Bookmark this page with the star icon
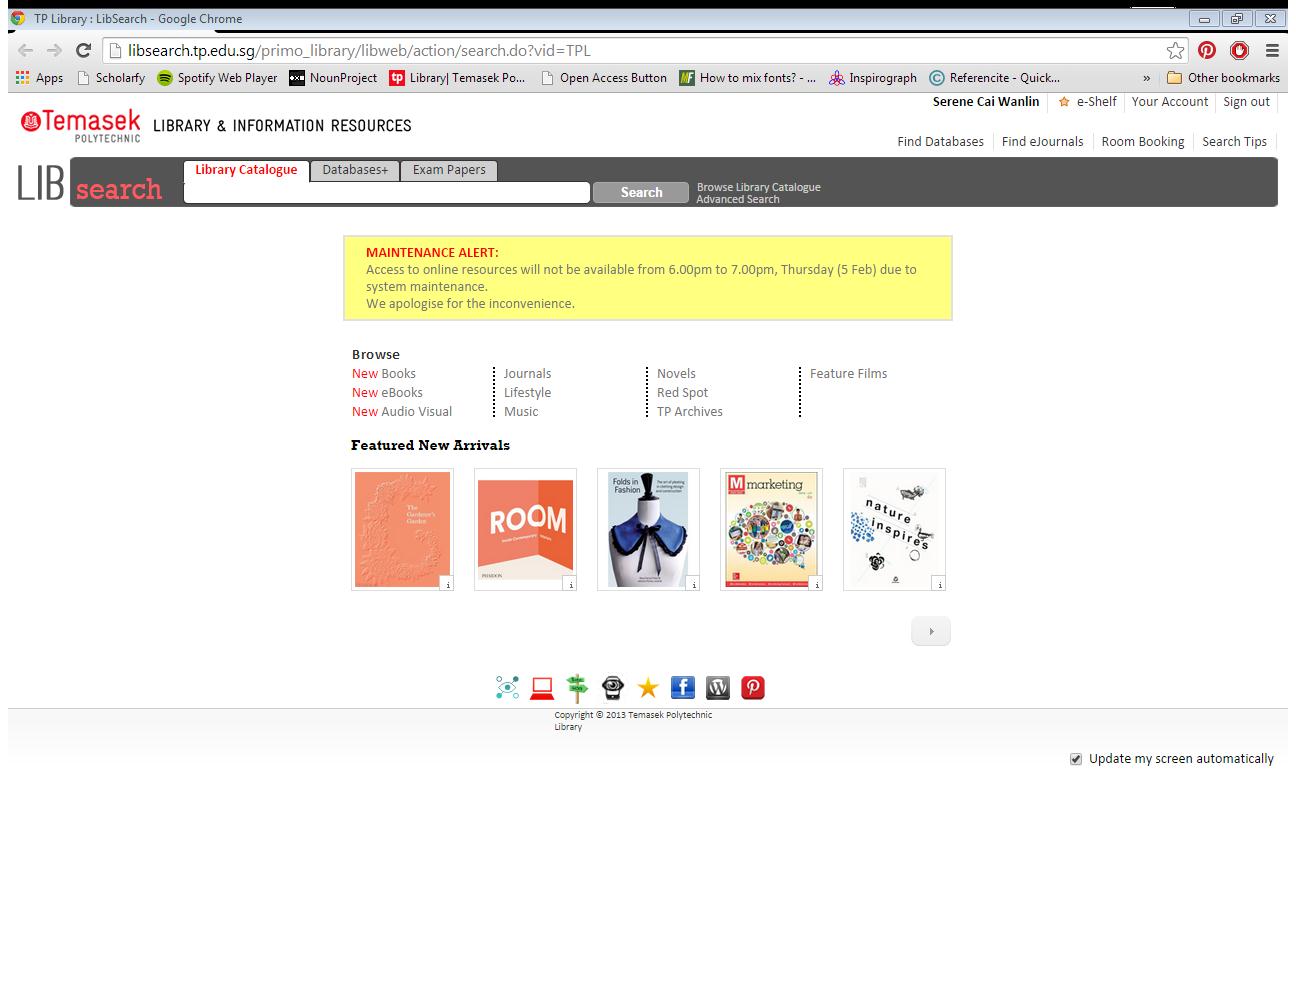 [1175, 50]
